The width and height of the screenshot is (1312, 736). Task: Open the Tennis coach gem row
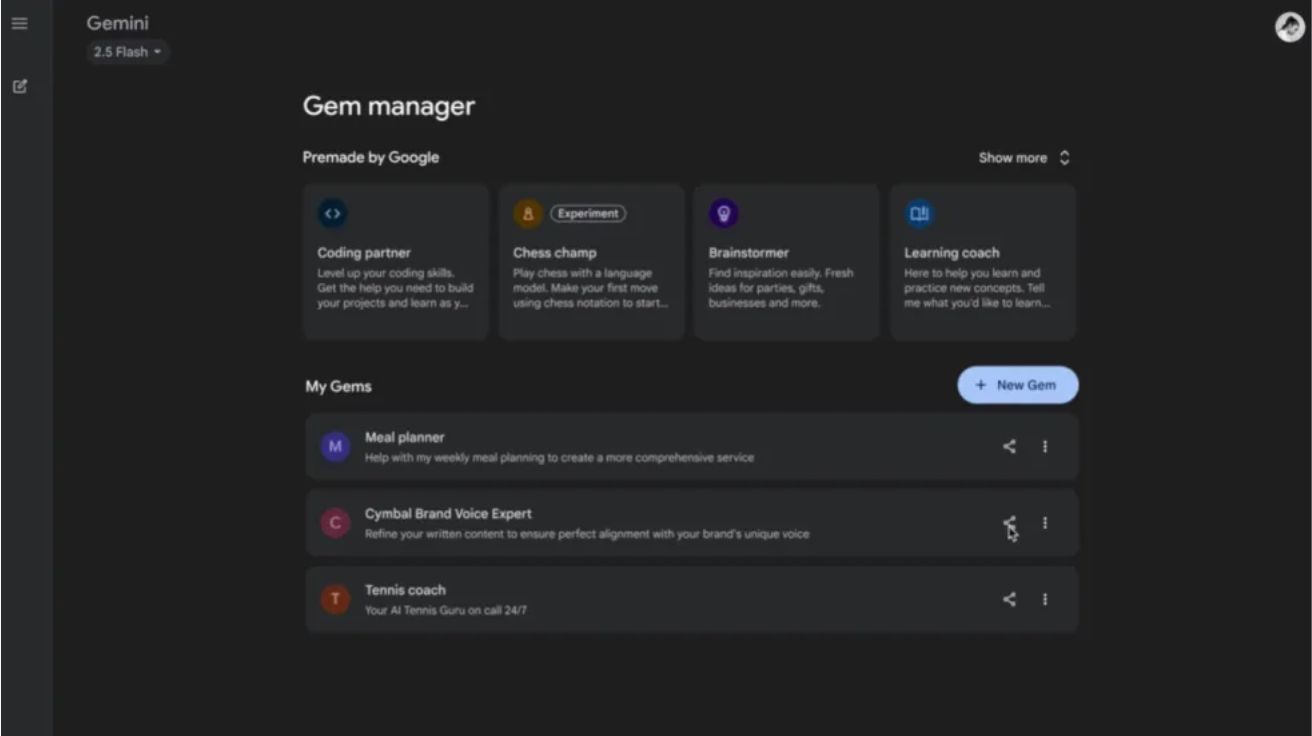tap(692, 599)
